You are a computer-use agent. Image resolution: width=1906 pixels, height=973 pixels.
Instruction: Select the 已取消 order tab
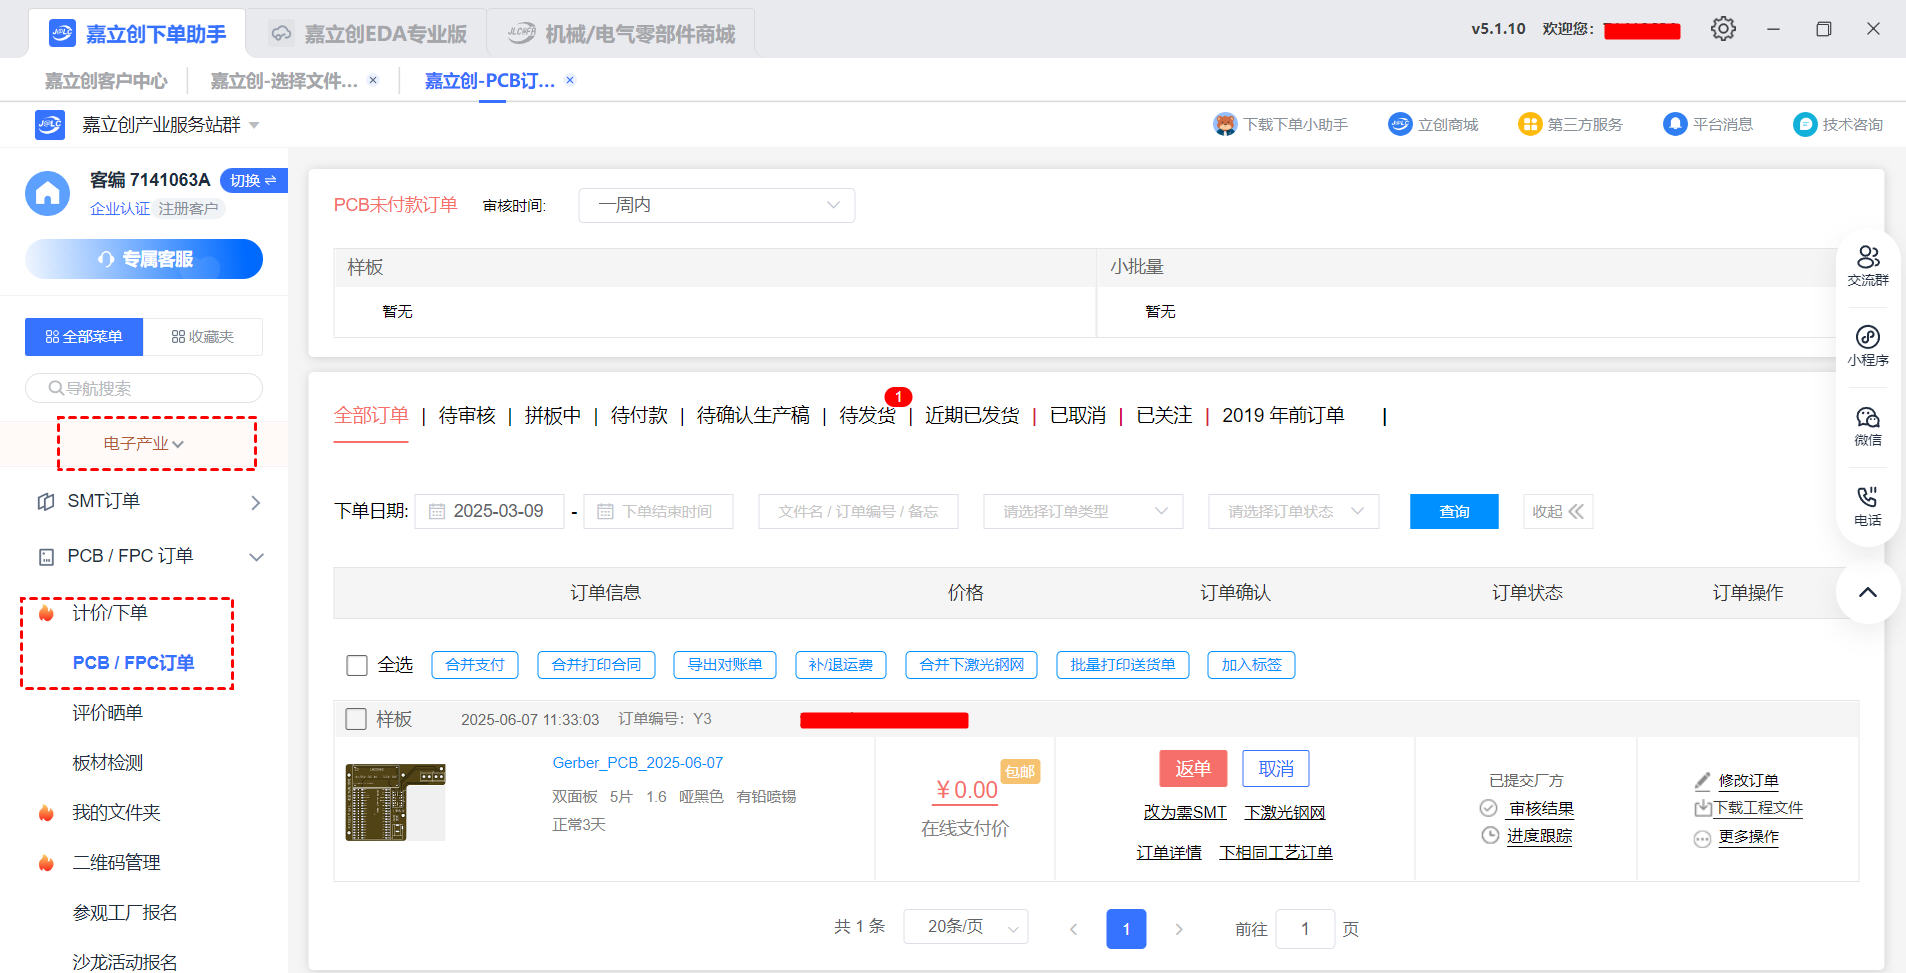tap(1078, 415)
